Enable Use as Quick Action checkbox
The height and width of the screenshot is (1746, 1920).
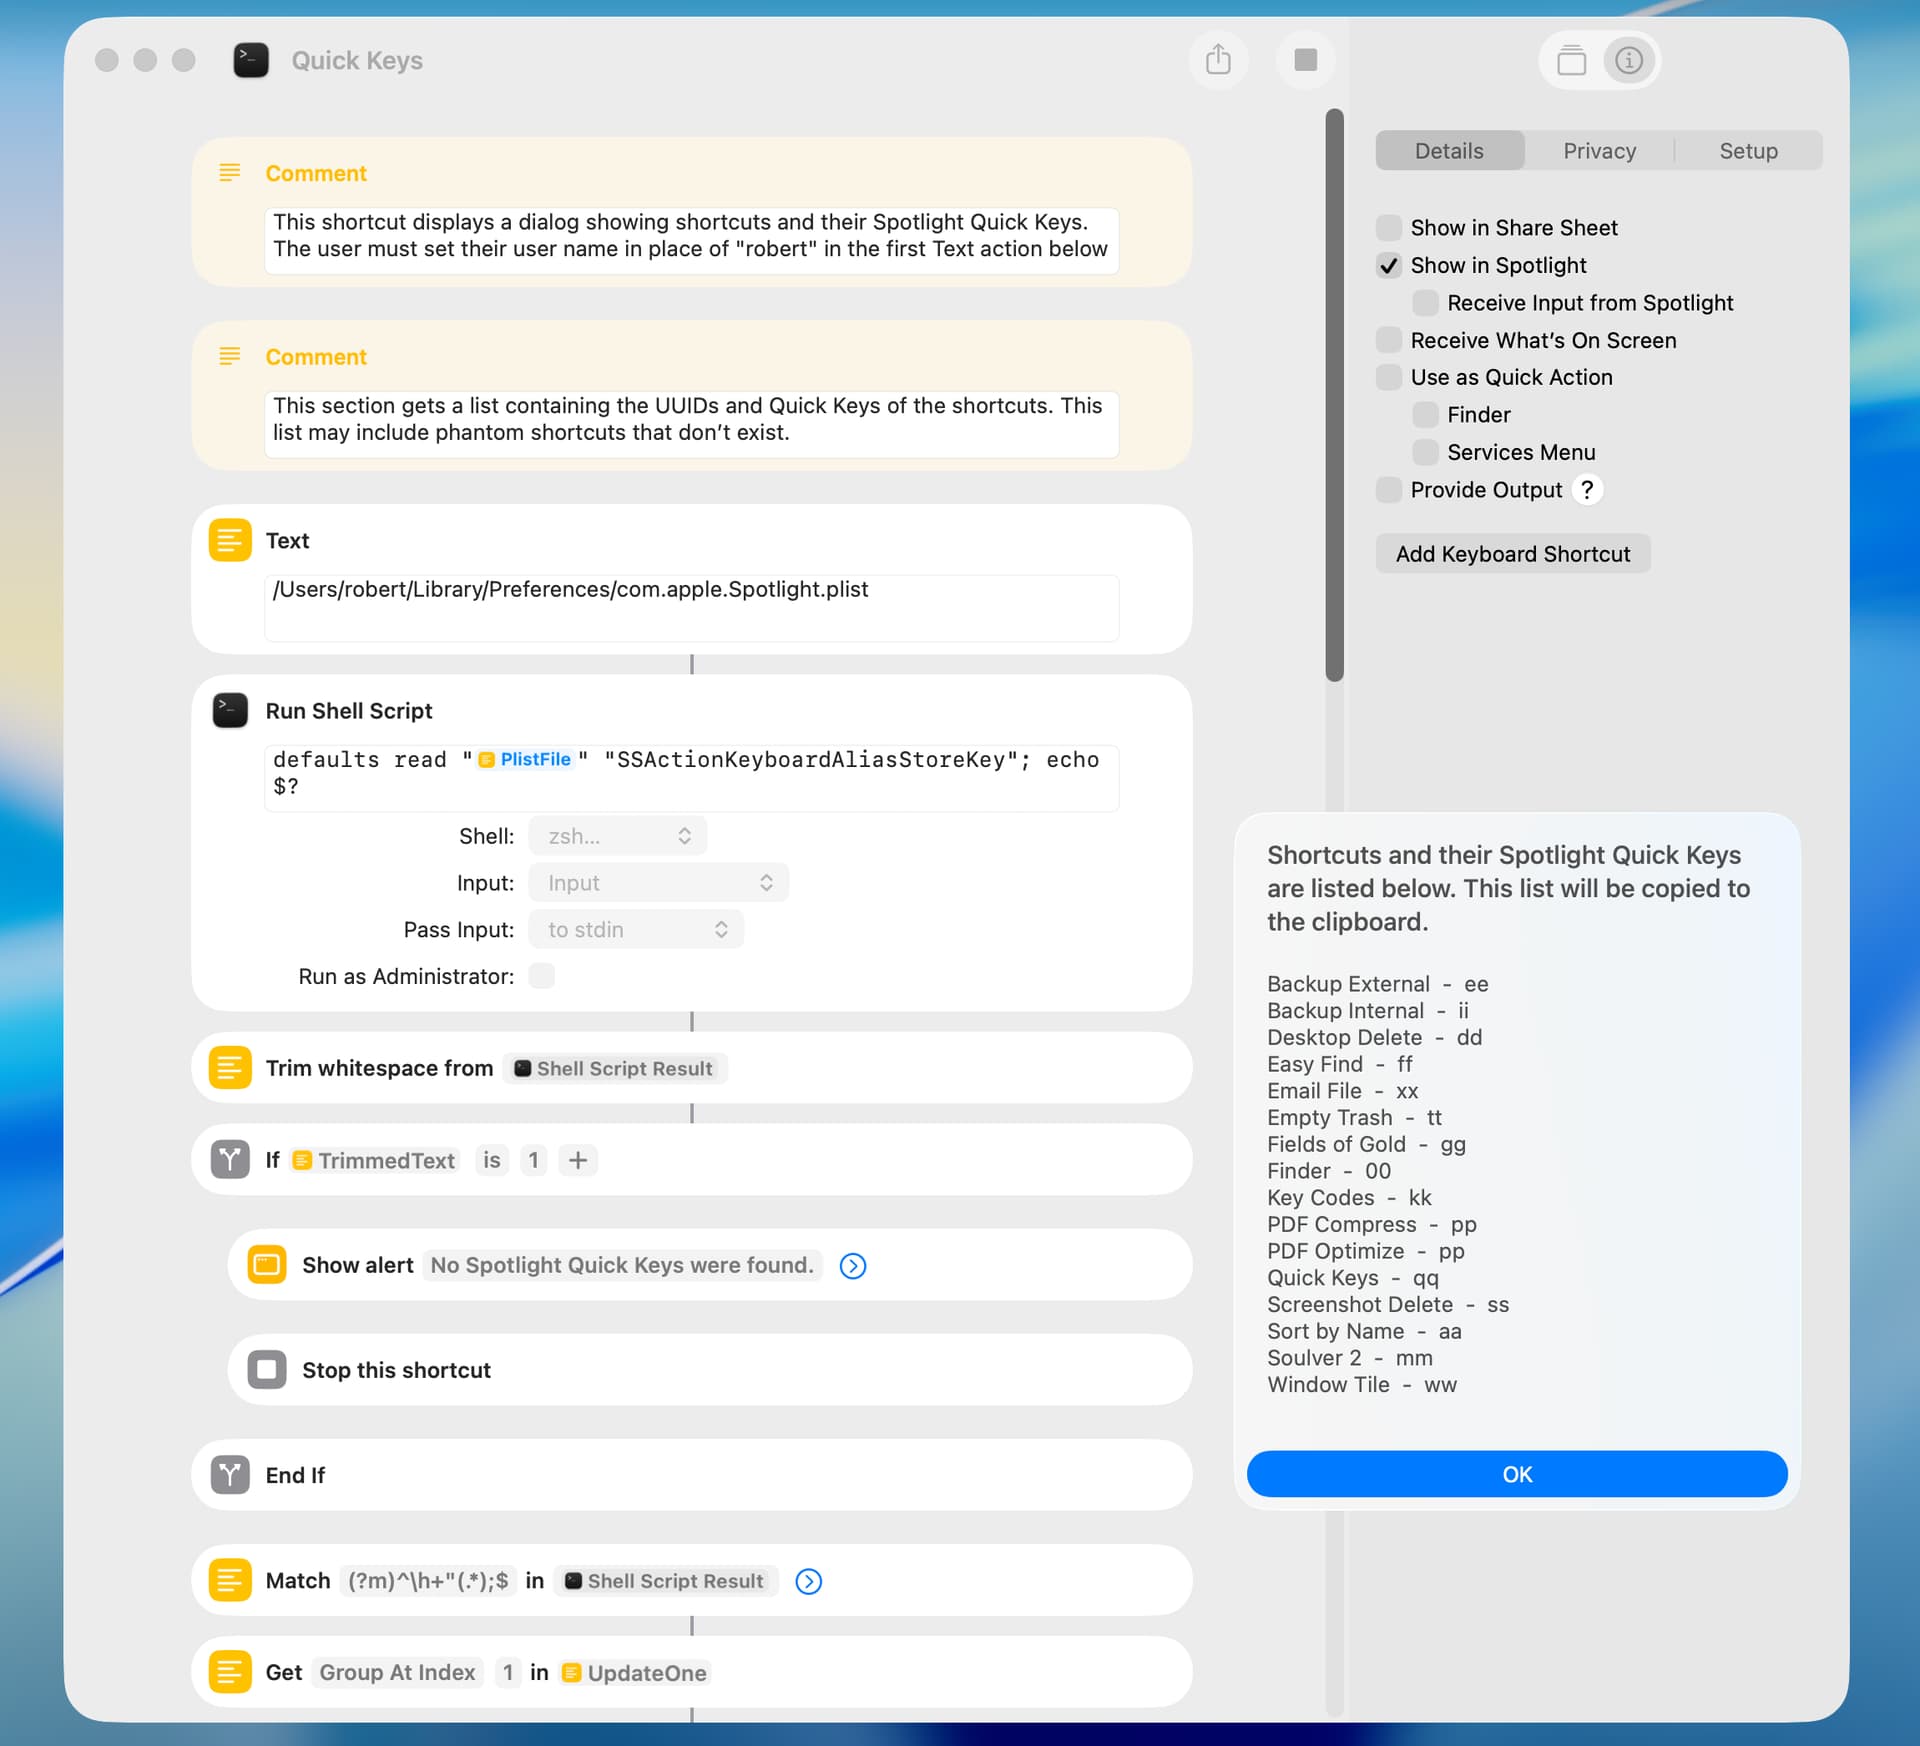[x=1389, y=378]
